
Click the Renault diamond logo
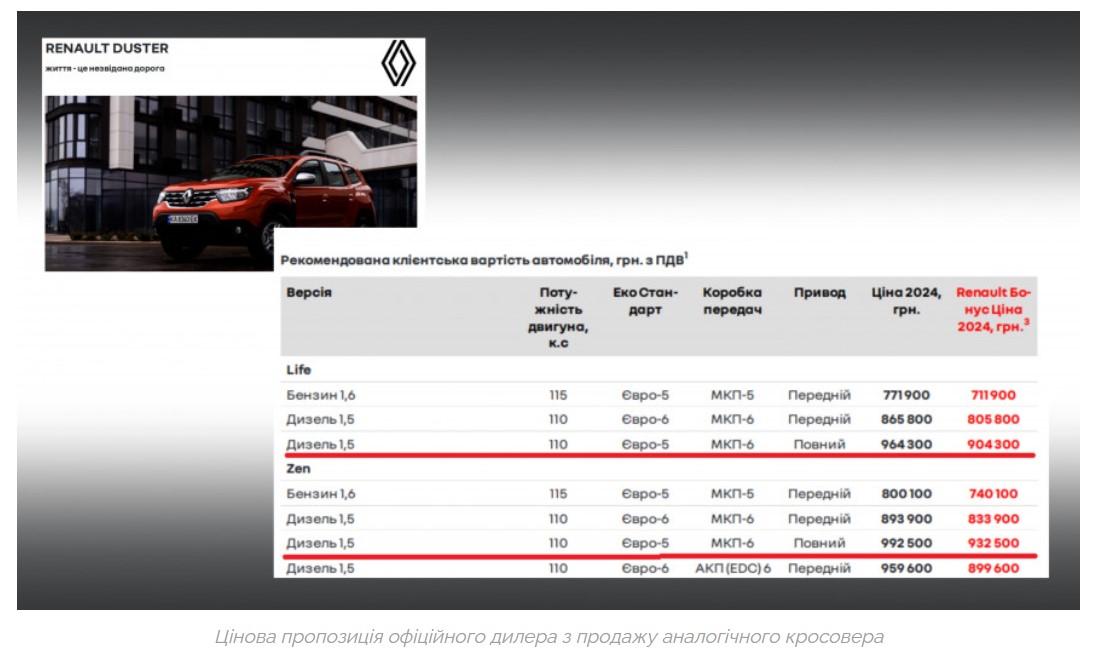point(398,65)
